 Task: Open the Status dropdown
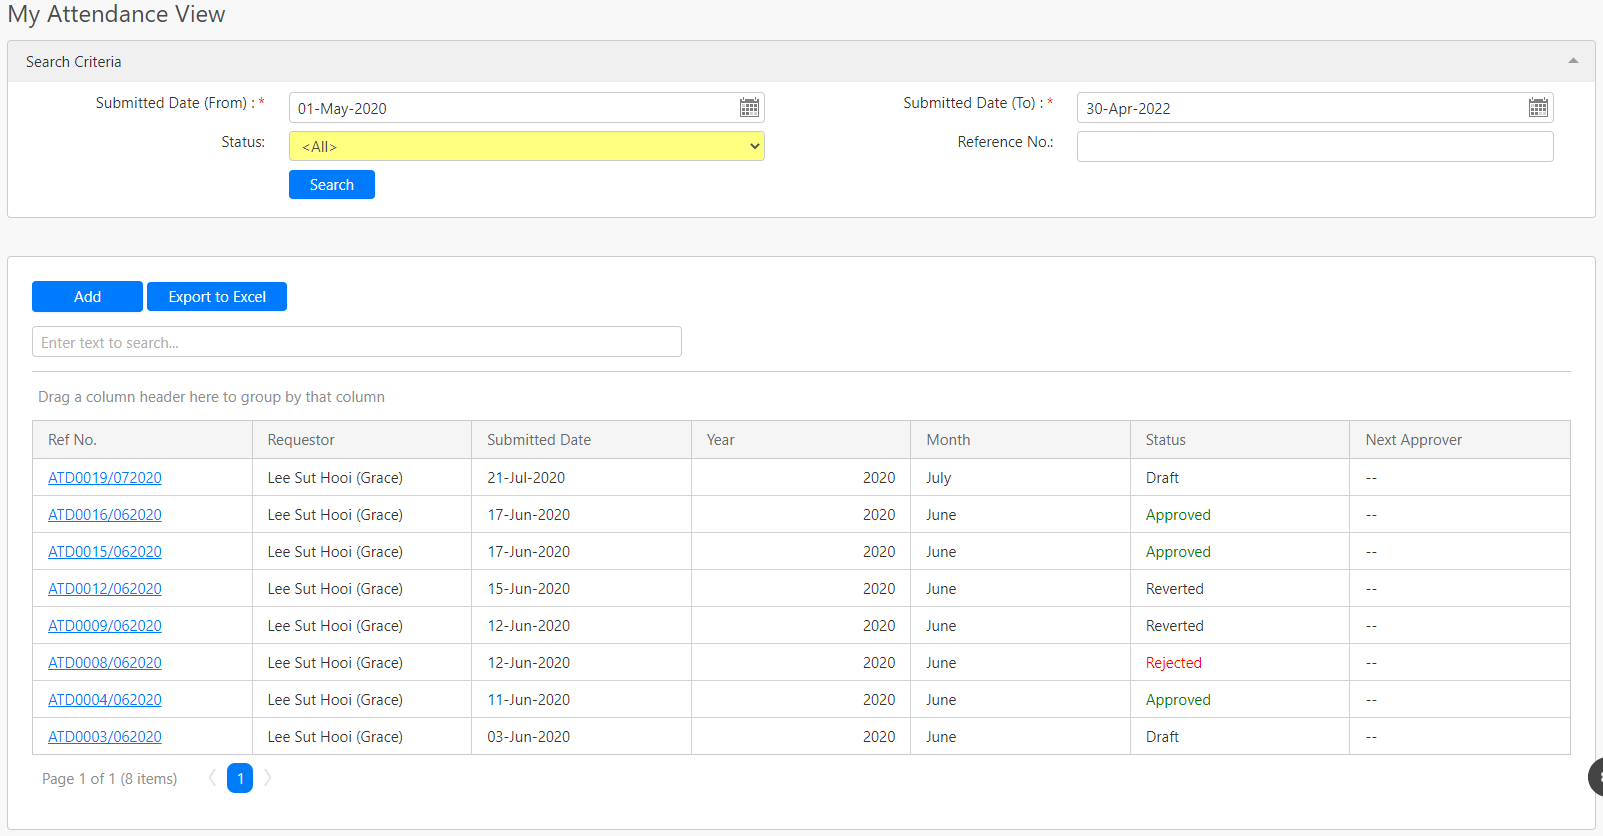(x=527, y=146)
